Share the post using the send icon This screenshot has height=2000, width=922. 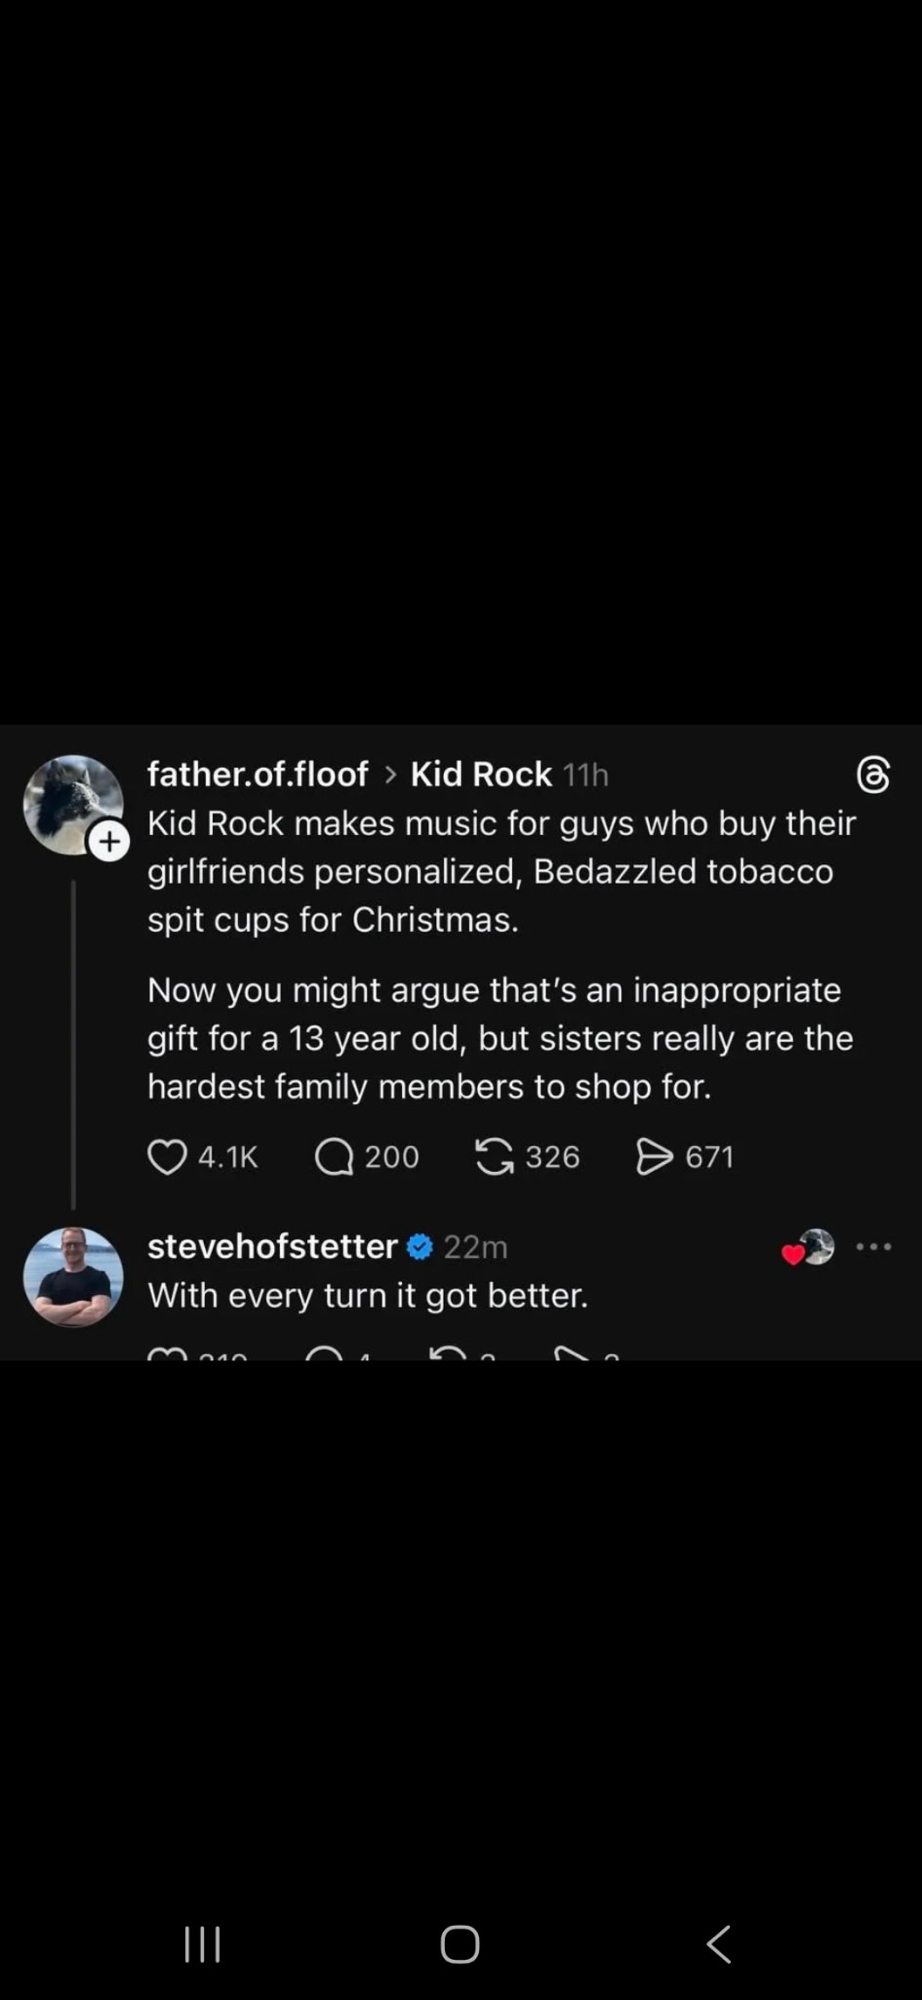pos(655,1157)
